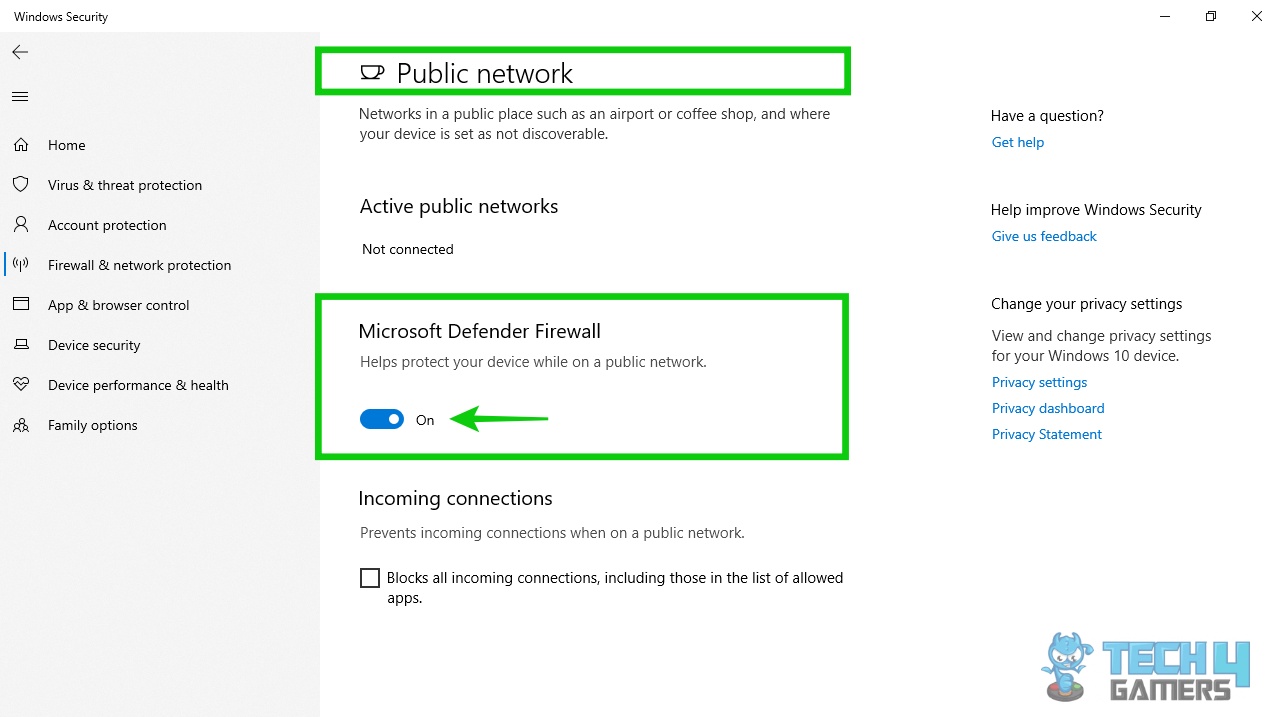Click the Family options people icon
This screenshot has width=1280, height=717.
(x=20, y=425)
